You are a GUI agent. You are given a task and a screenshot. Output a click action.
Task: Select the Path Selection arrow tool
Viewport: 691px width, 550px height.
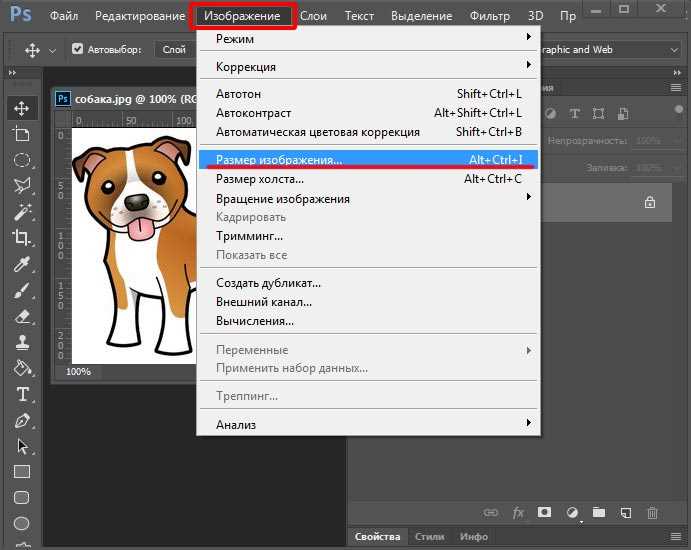[22, 446]
